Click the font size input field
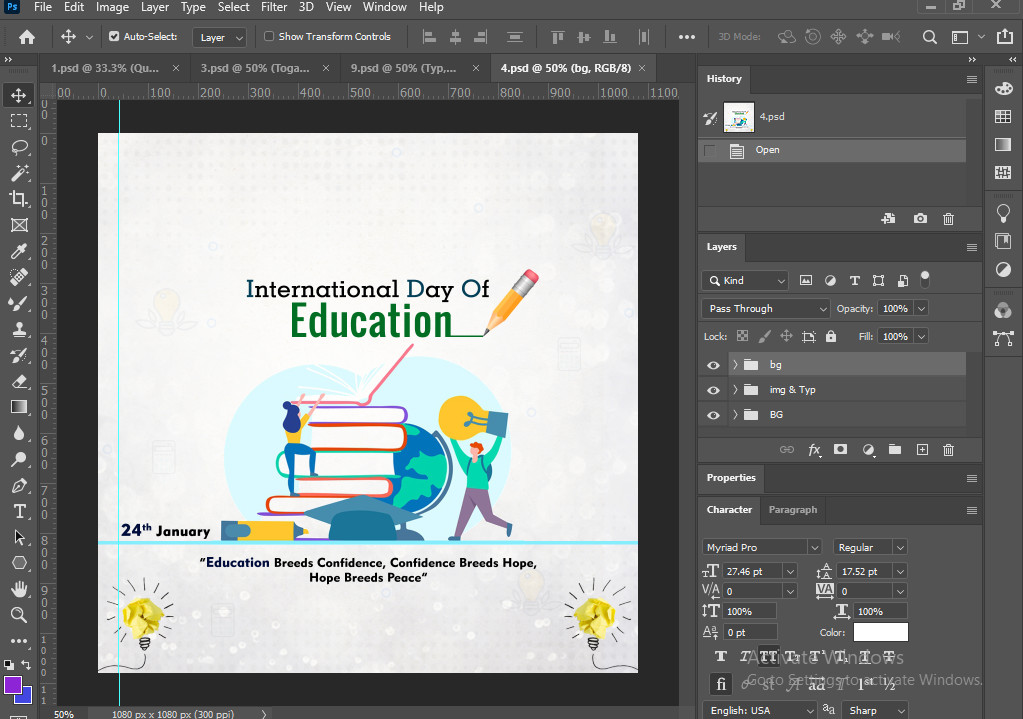Image resolution: width=1023 pixels, height=719 pixels. coord(752,572)
